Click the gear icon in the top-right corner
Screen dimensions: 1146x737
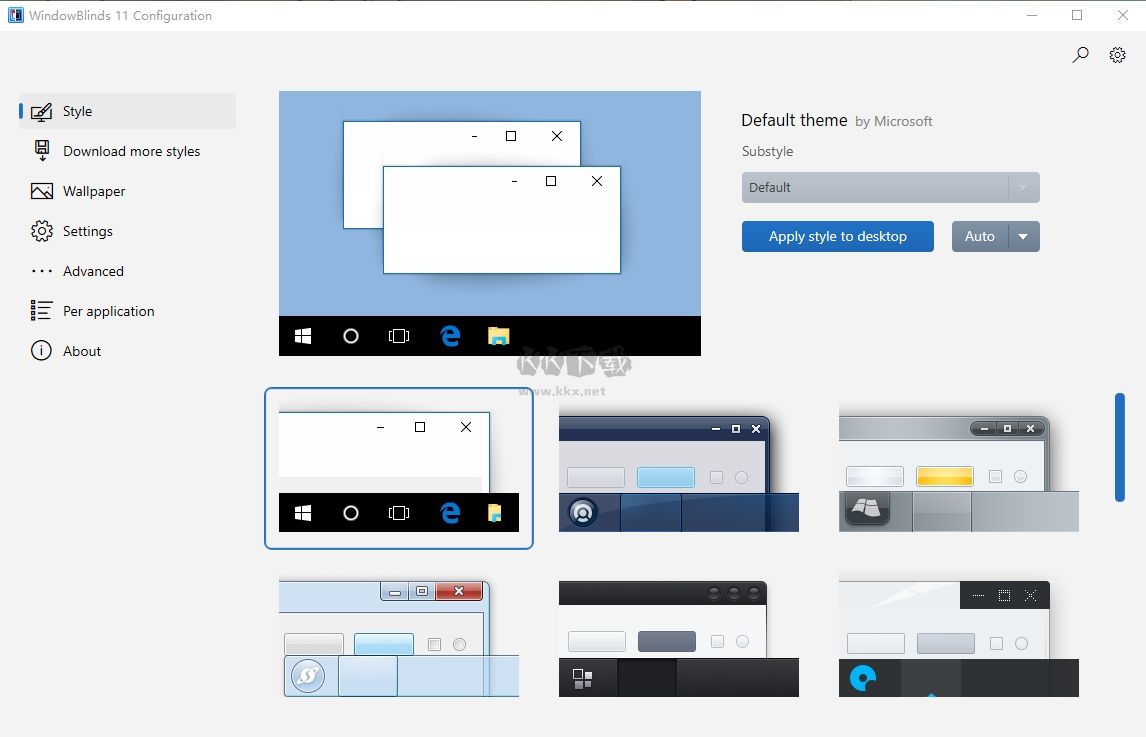pos(1117,55)
